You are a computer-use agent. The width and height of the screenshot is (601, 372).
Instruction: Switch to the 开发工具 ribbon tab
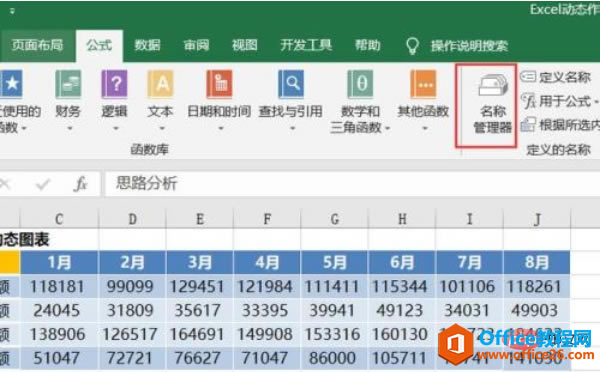pyautogui.click(x=306, y=45)
